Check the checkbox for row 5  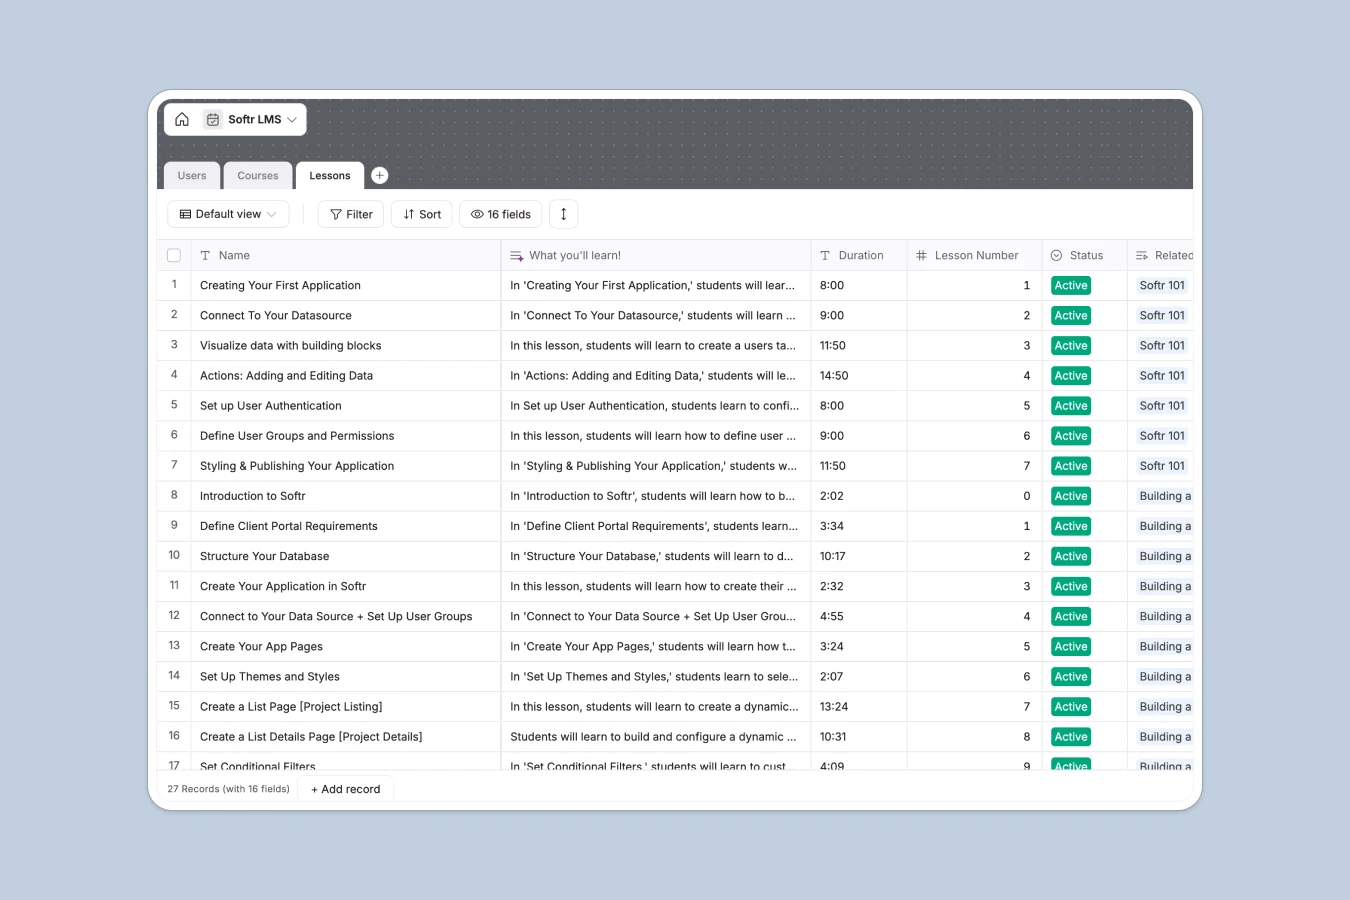[174, 405]
